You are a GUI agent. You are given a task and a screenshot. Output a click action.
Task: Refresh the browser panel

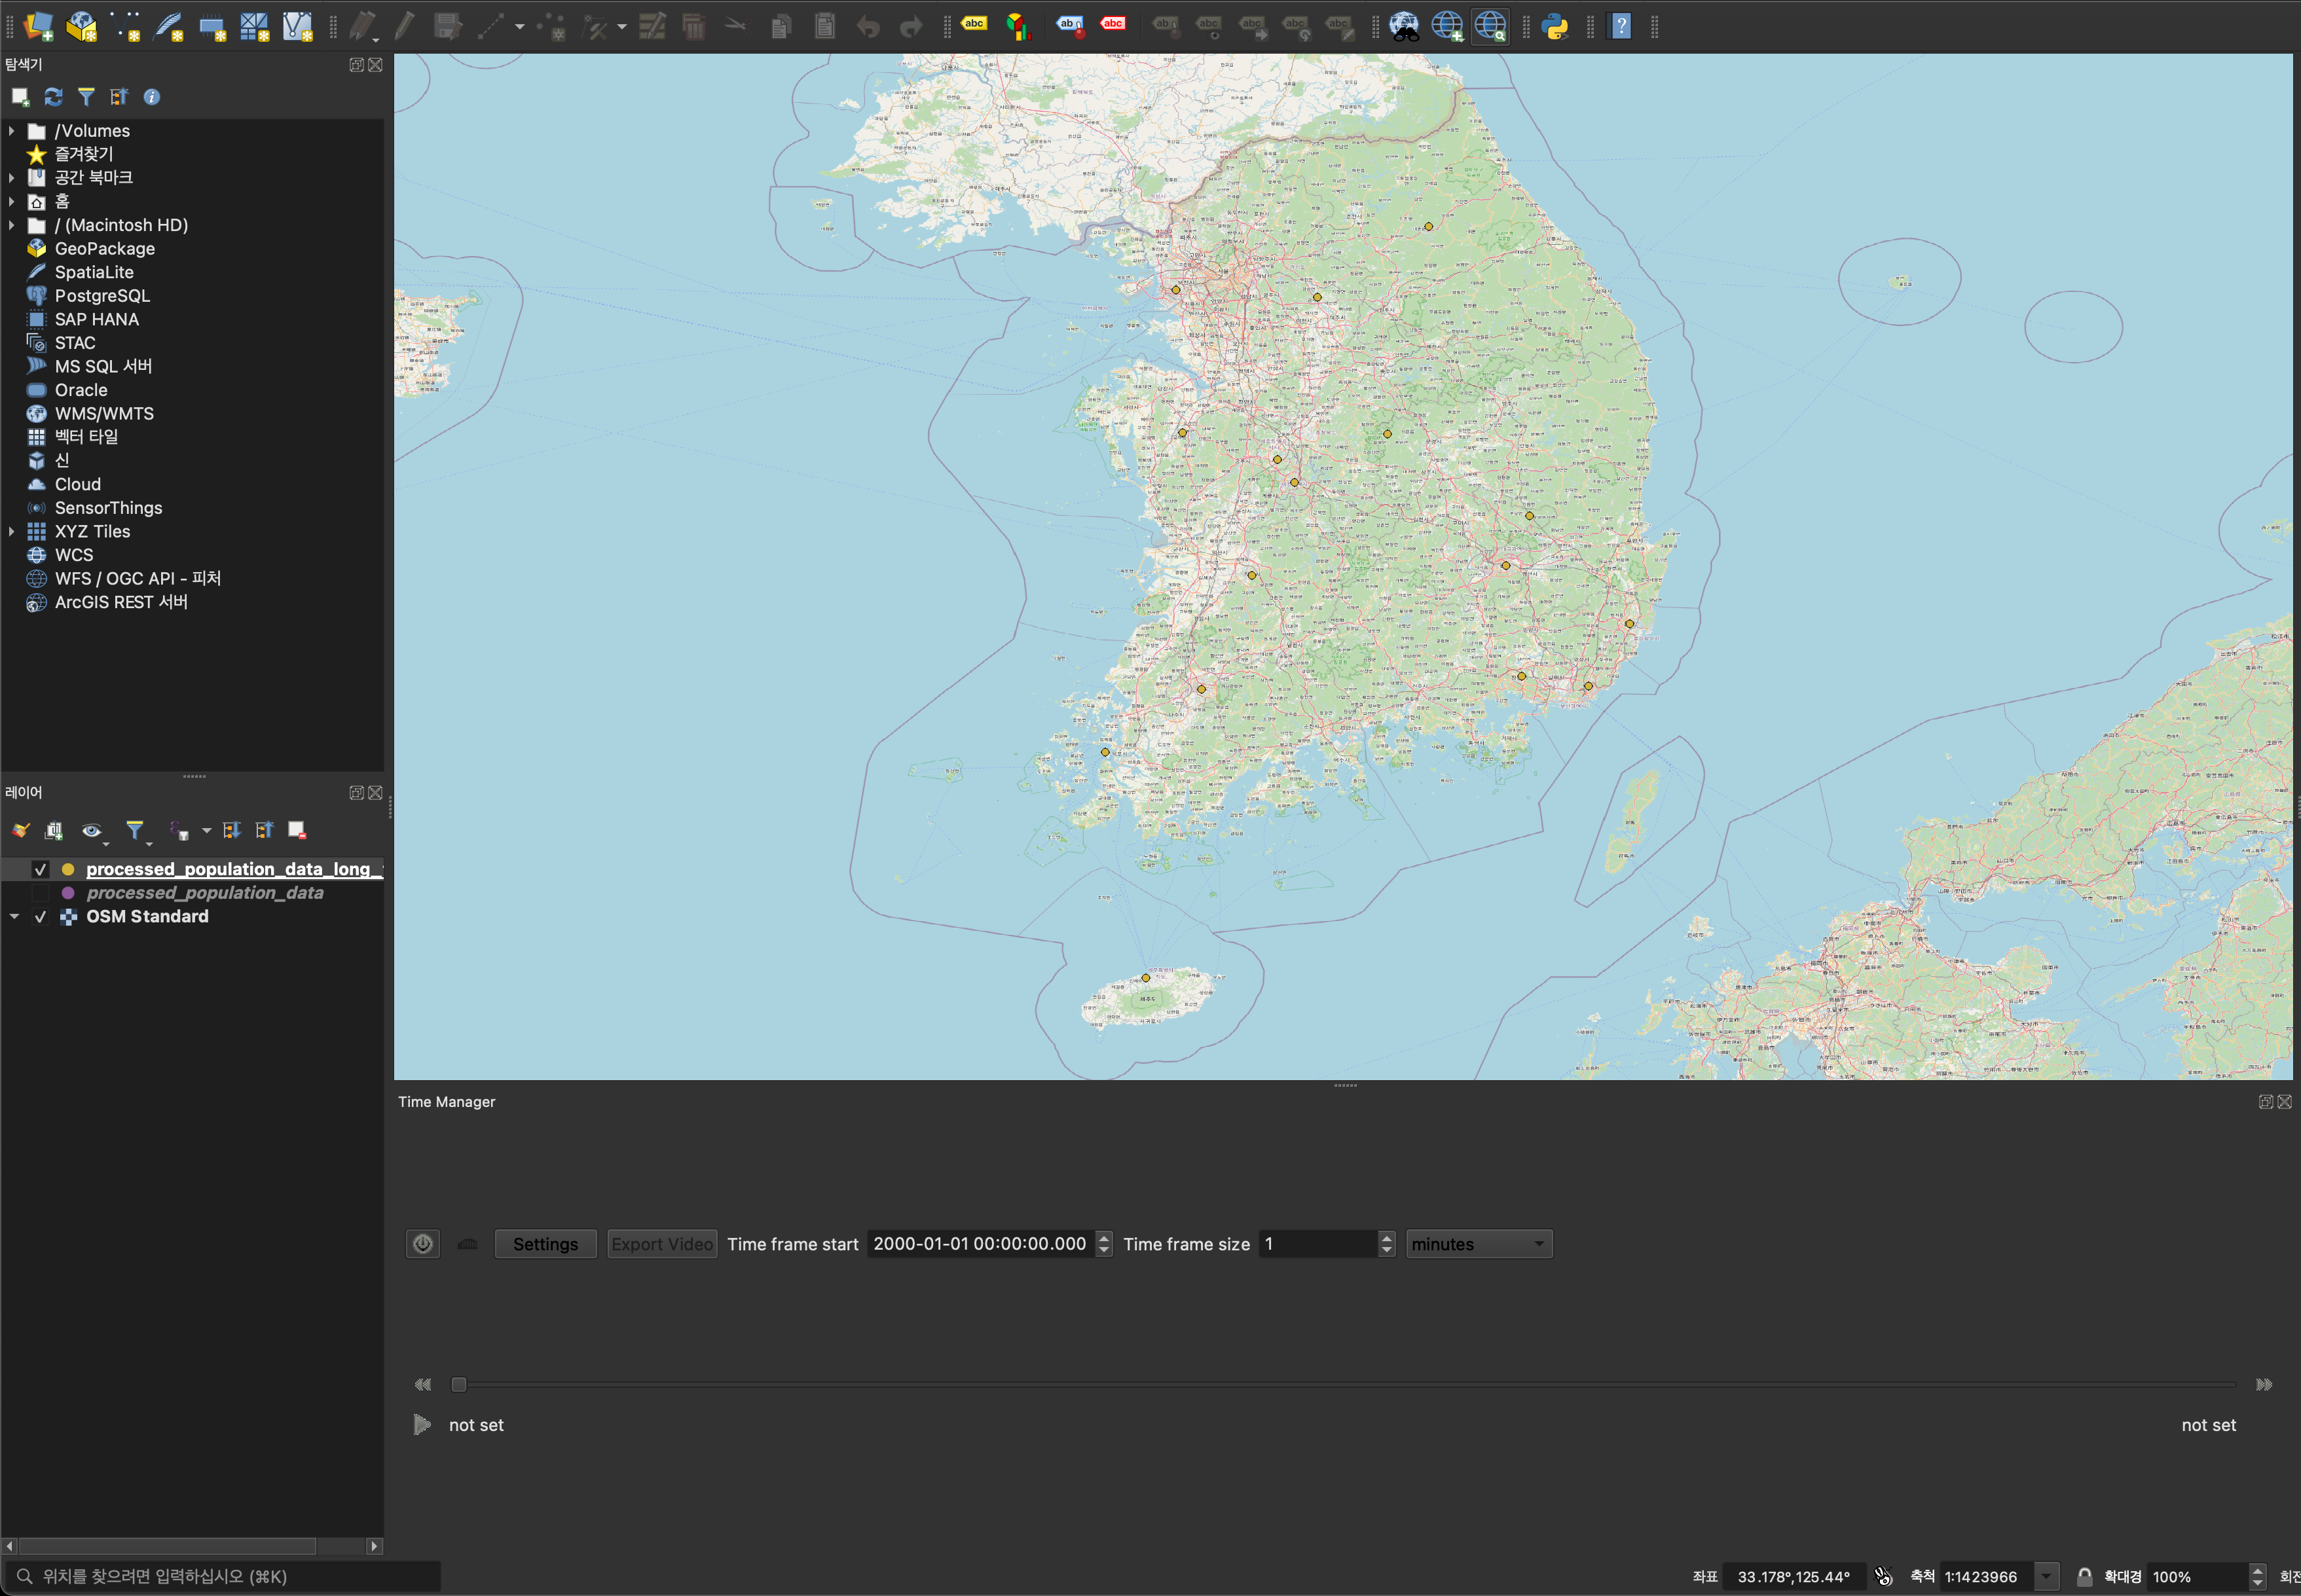coord(53,97)
